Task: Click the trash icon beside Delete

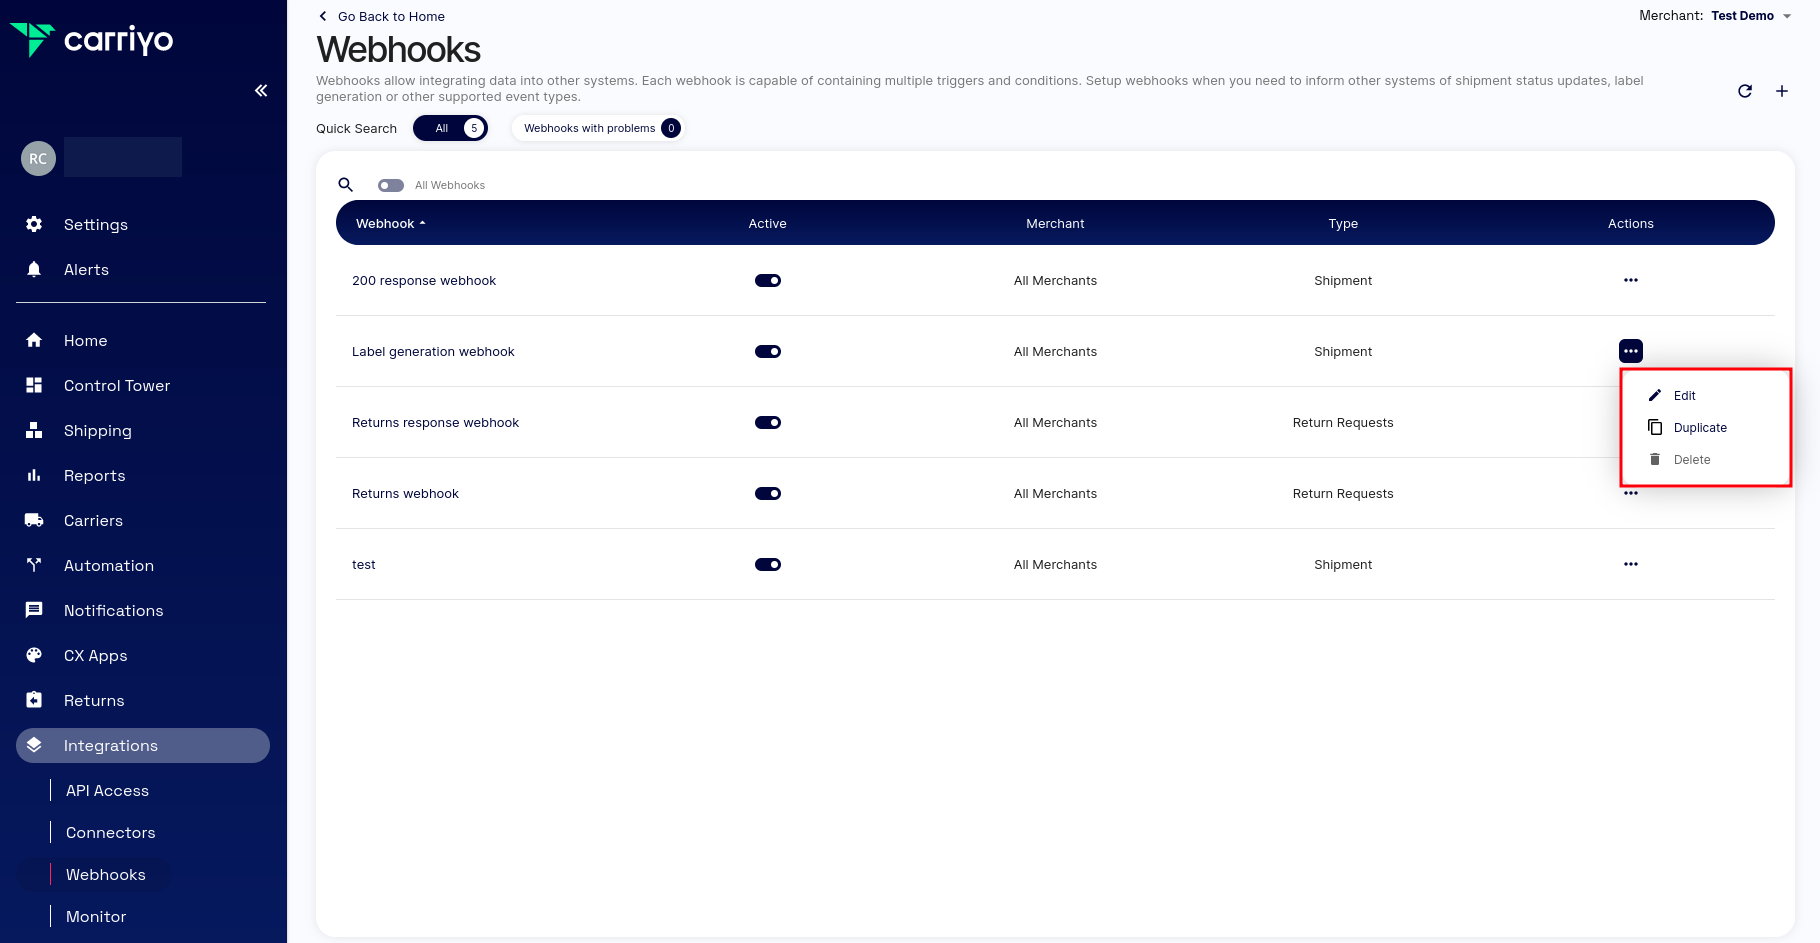Action: pyautogui.click(x=1655, y=459)
